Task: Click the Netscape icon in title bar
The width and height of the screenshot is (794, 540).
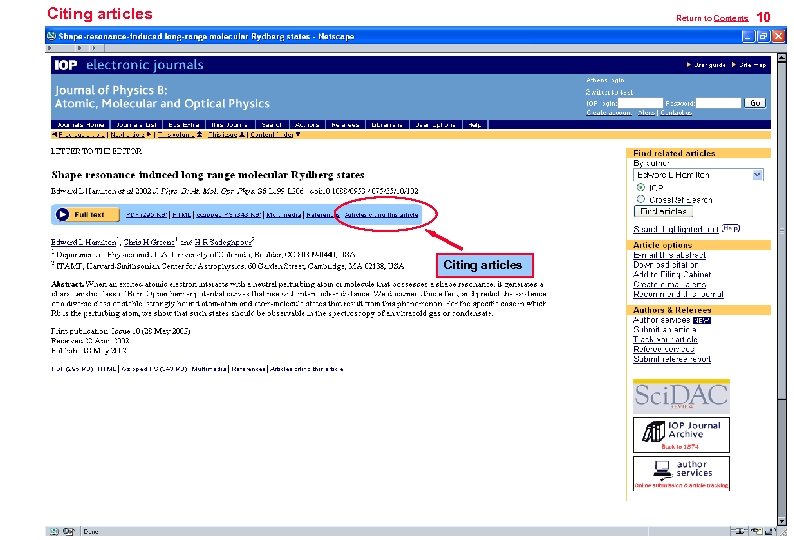Action: (x=51, y=36)
